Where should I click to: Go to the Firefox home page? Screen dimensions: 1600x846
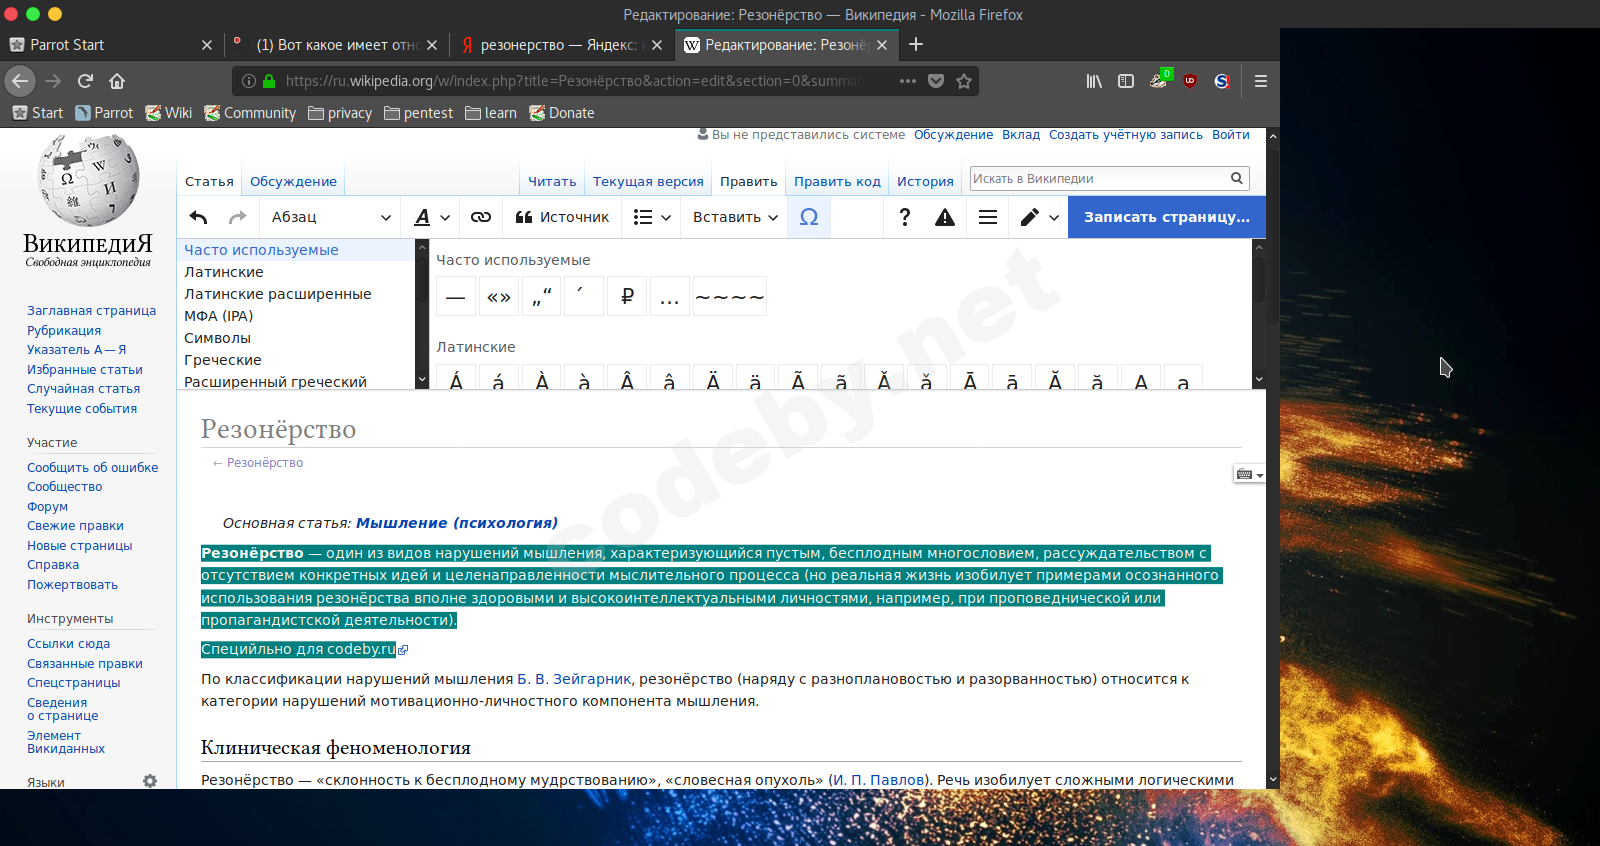(117, 81)
